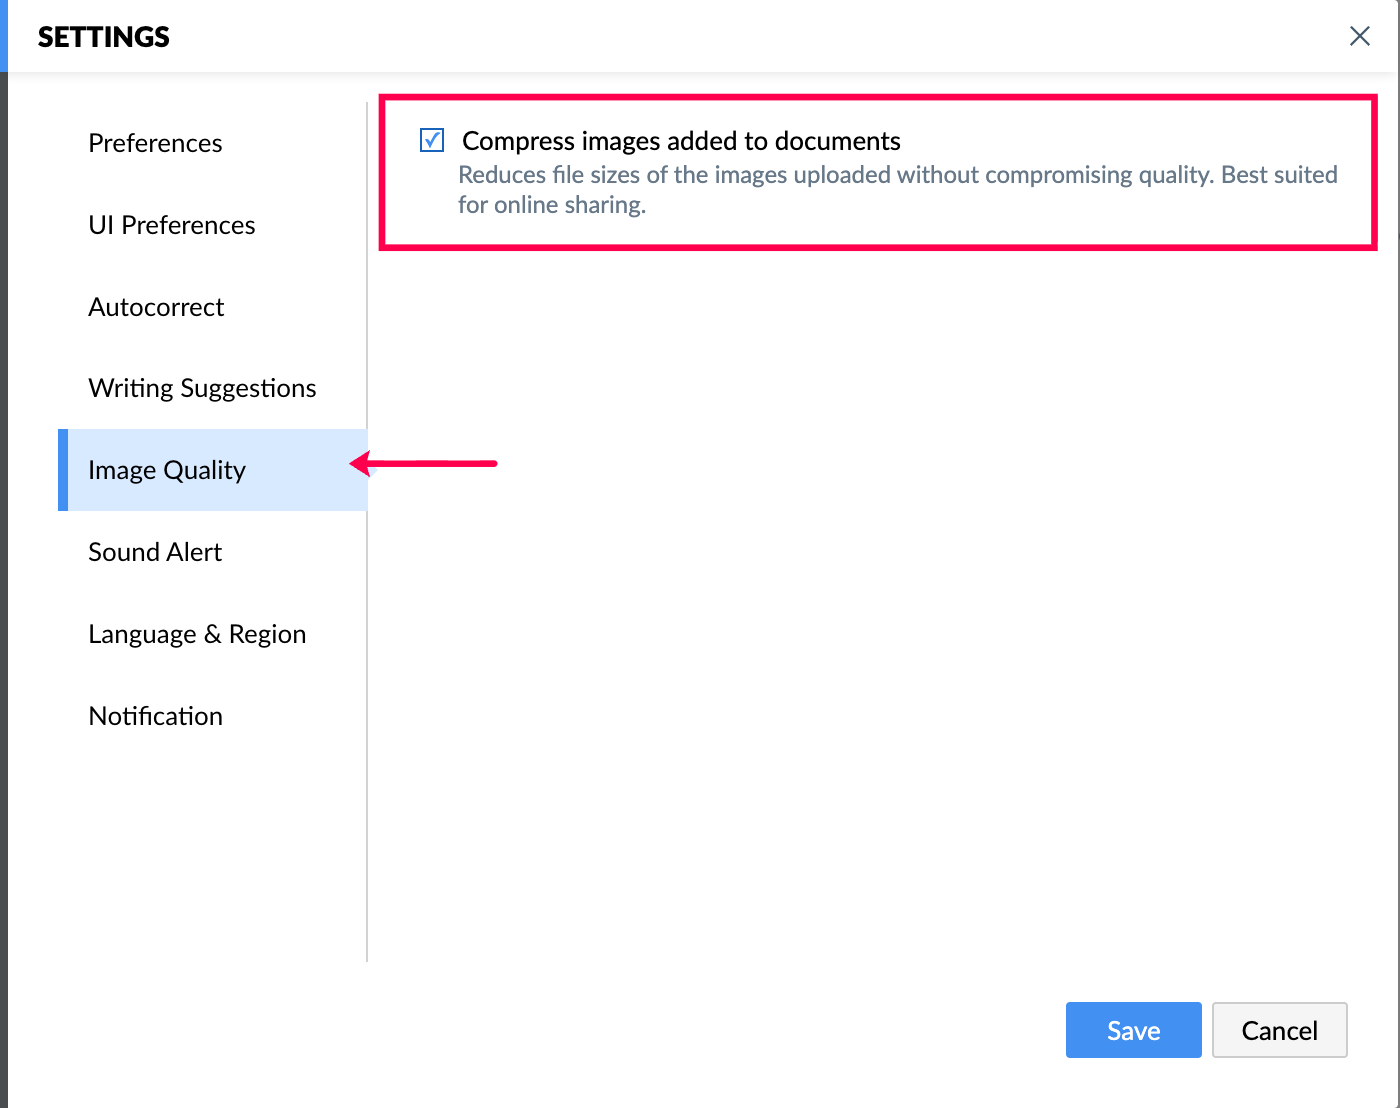The image size is (1400, 1108).
Task: Open the Preferences settings tab
Action: pyautogui.click(x=155, y=143)
